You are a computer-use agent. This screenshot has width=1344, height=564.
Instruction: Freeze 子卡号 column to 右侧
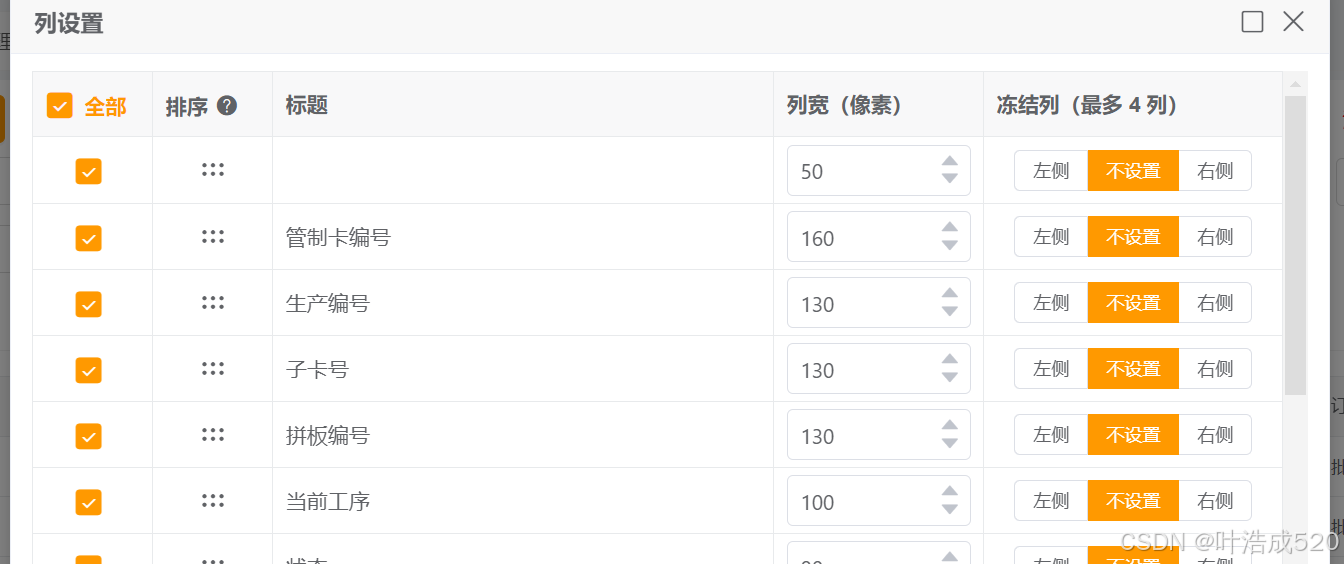[x=1215, y=369]
